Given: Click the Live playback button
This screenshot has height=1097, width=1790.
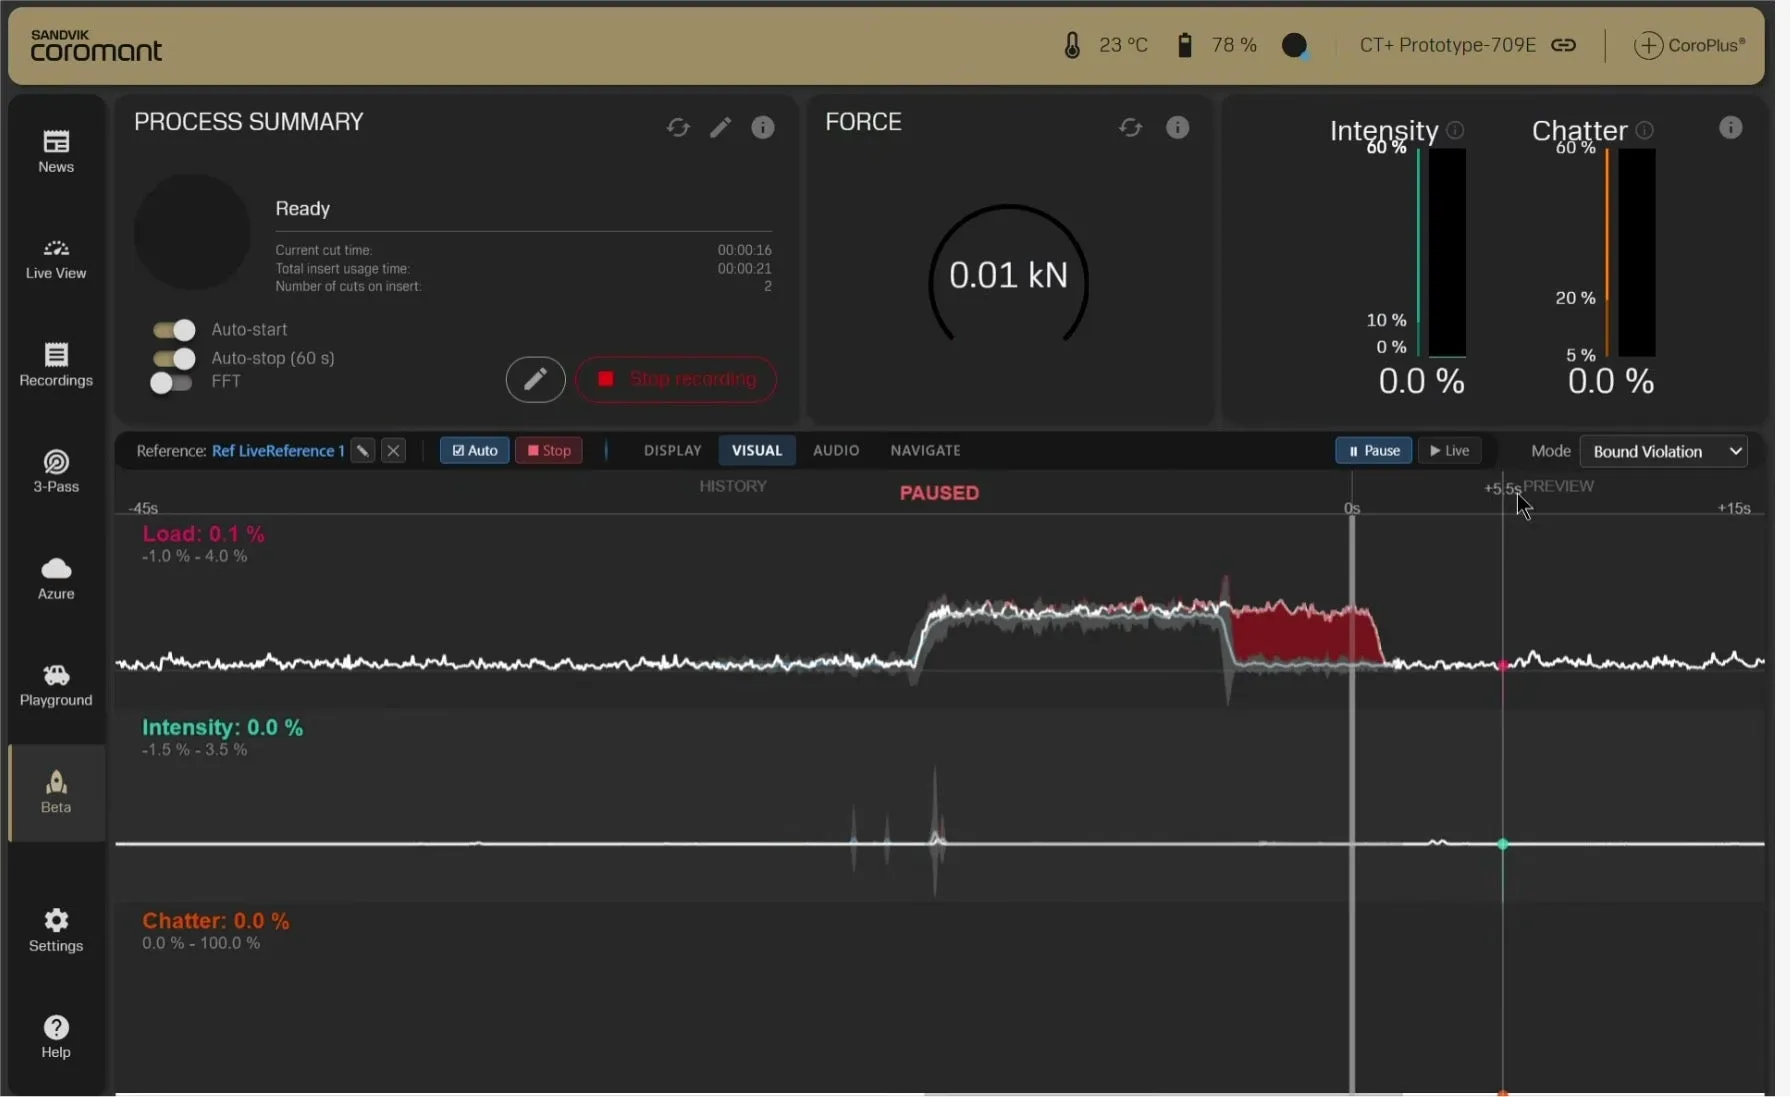Looking at the screenshot, I should click(1449, 451).
